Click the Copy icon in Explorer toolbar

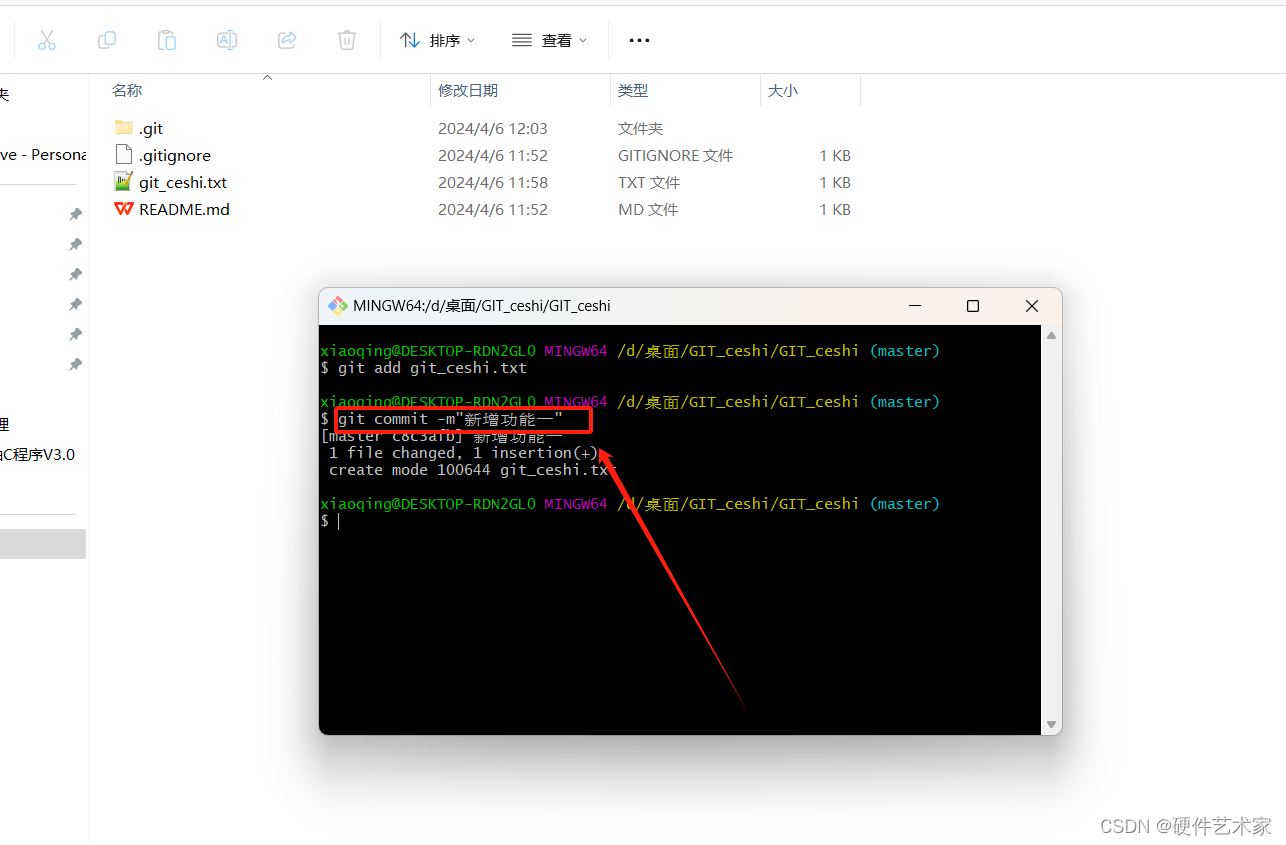tap(107, 40)
